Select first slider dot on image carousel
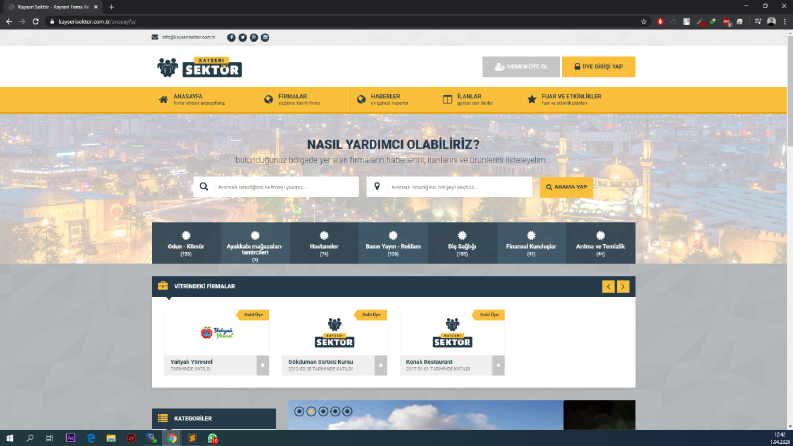The image size is (793, 446). (x=299, y=412)
